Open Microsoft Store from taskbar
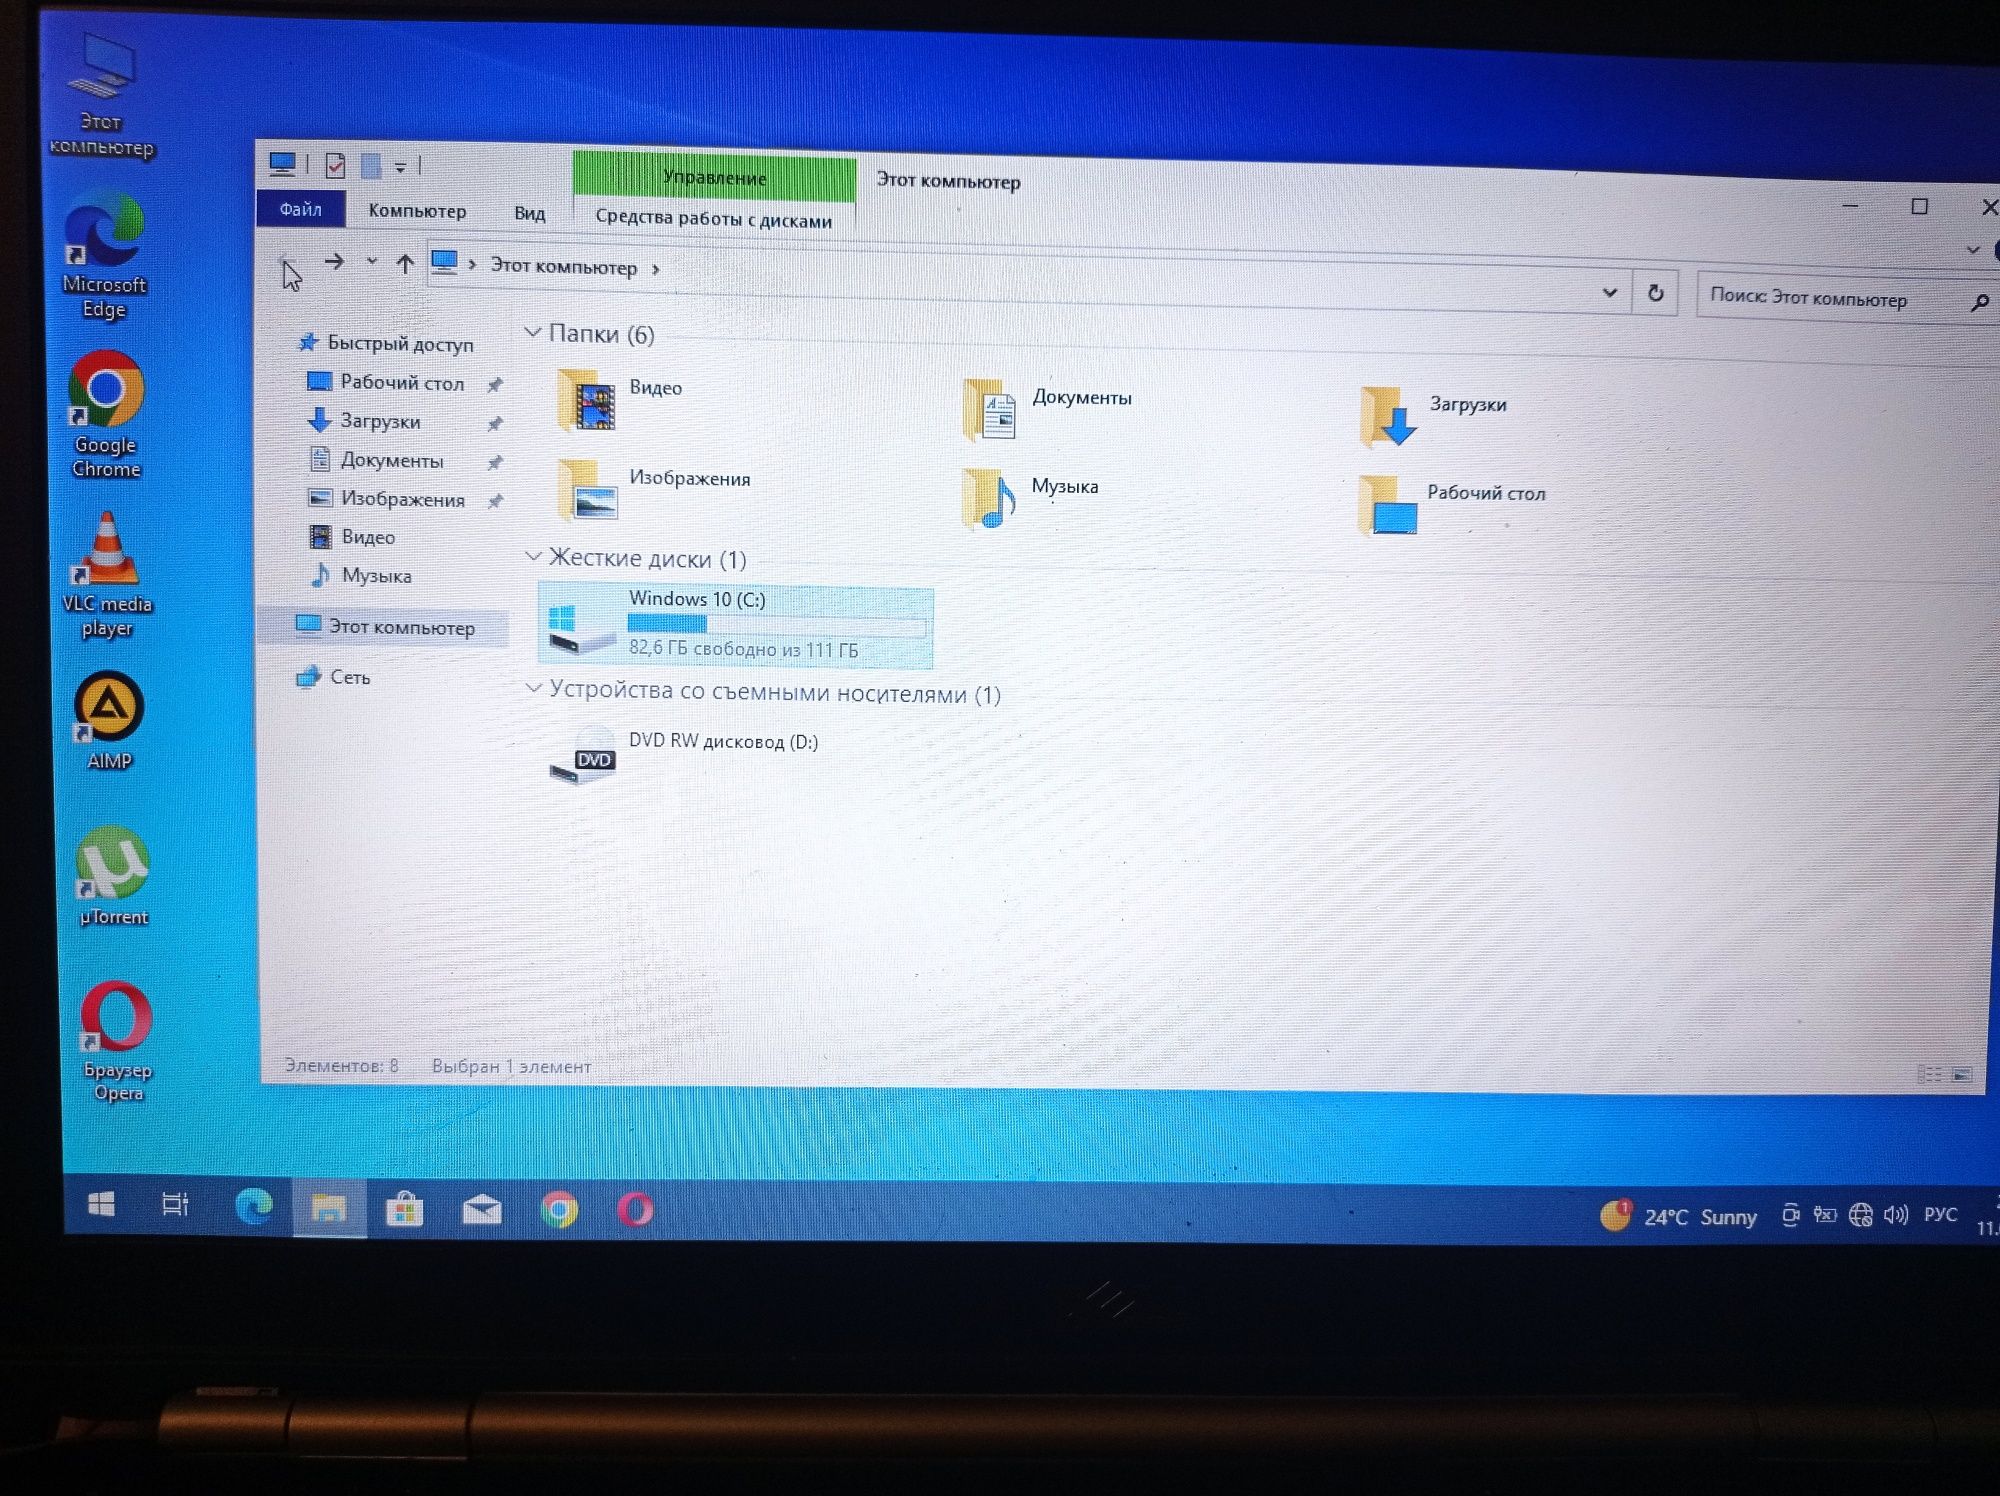This screenshot has width=2000, height=1496. (404, 1209)
